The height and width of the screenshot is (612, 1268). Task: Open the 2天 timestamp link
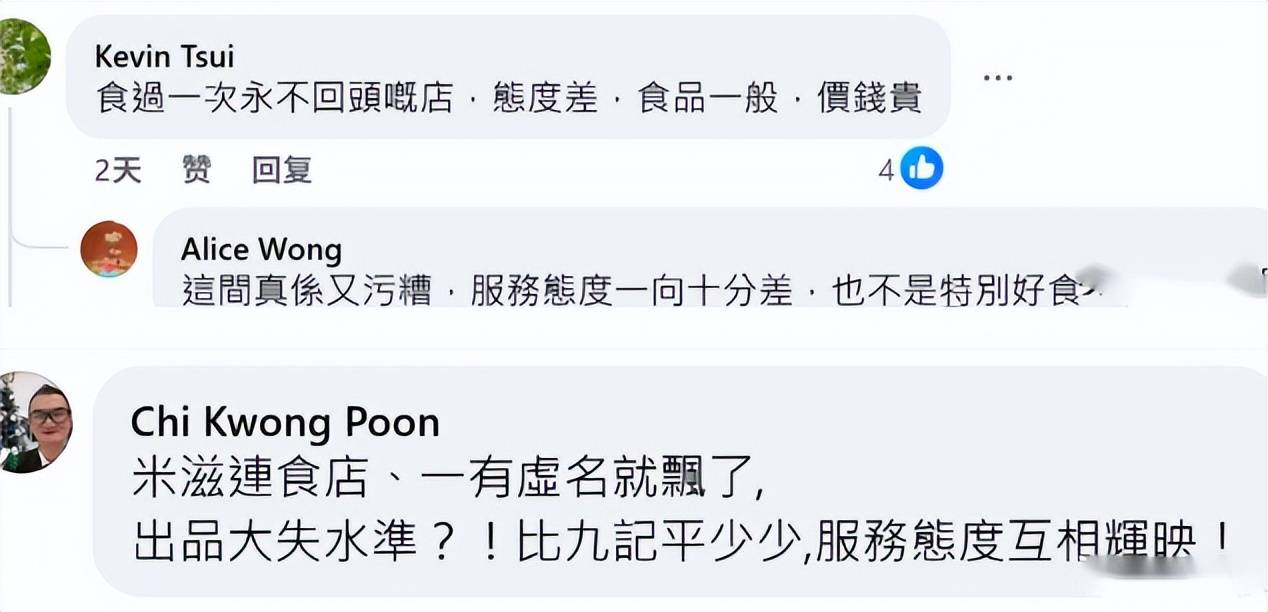coord(118,171)
